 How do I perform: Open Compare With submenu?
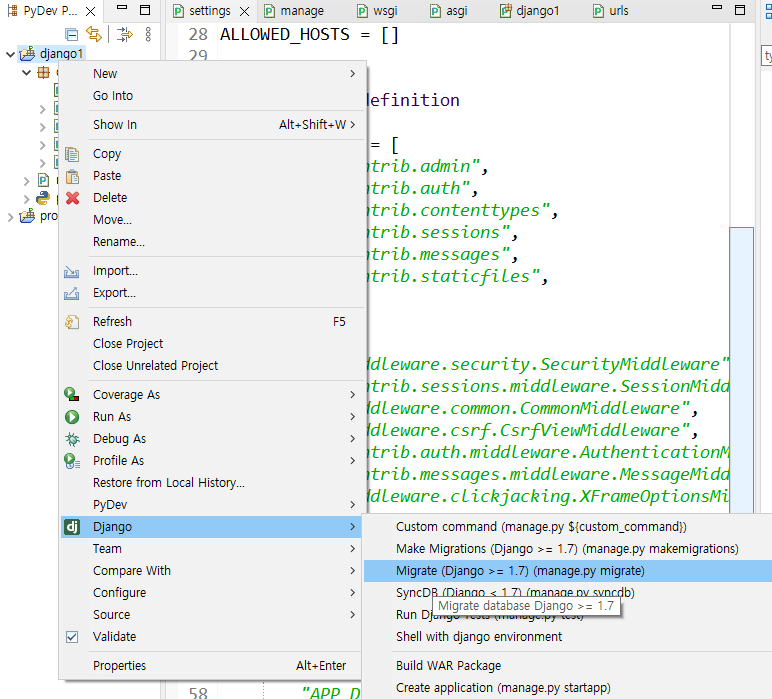pyautogui.click(x=213, y=571)
